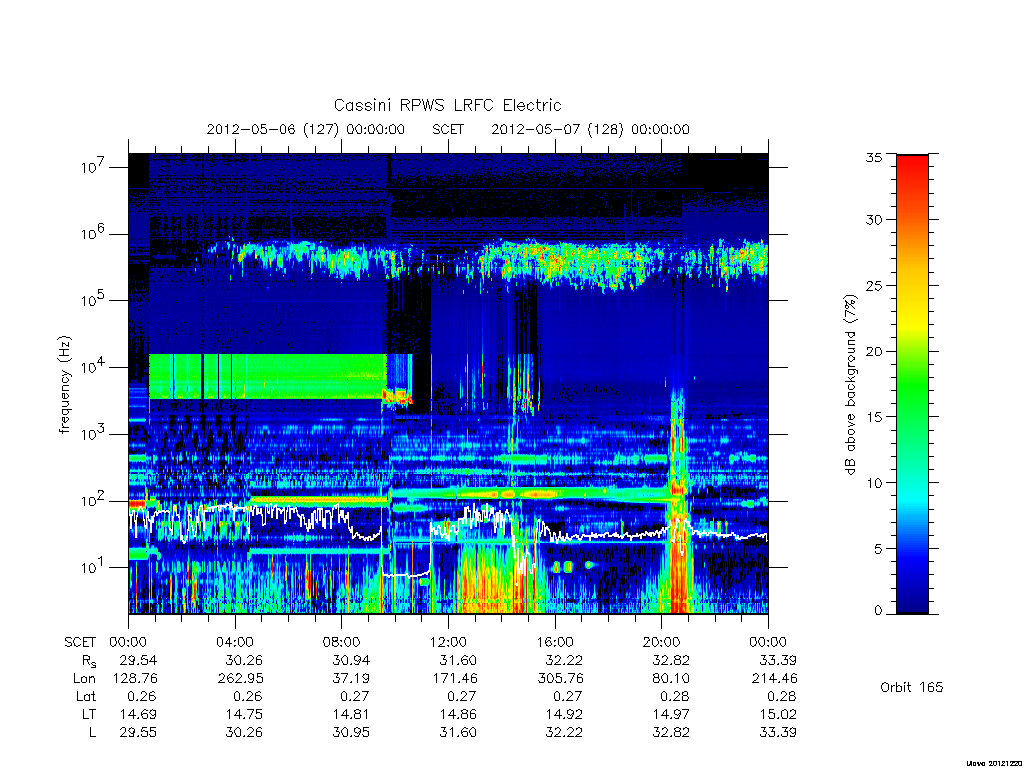Click the Orbit 165 text
The width and height of the screenshot is (1024, 768).
pyautogui.click(x=912, y=687)
